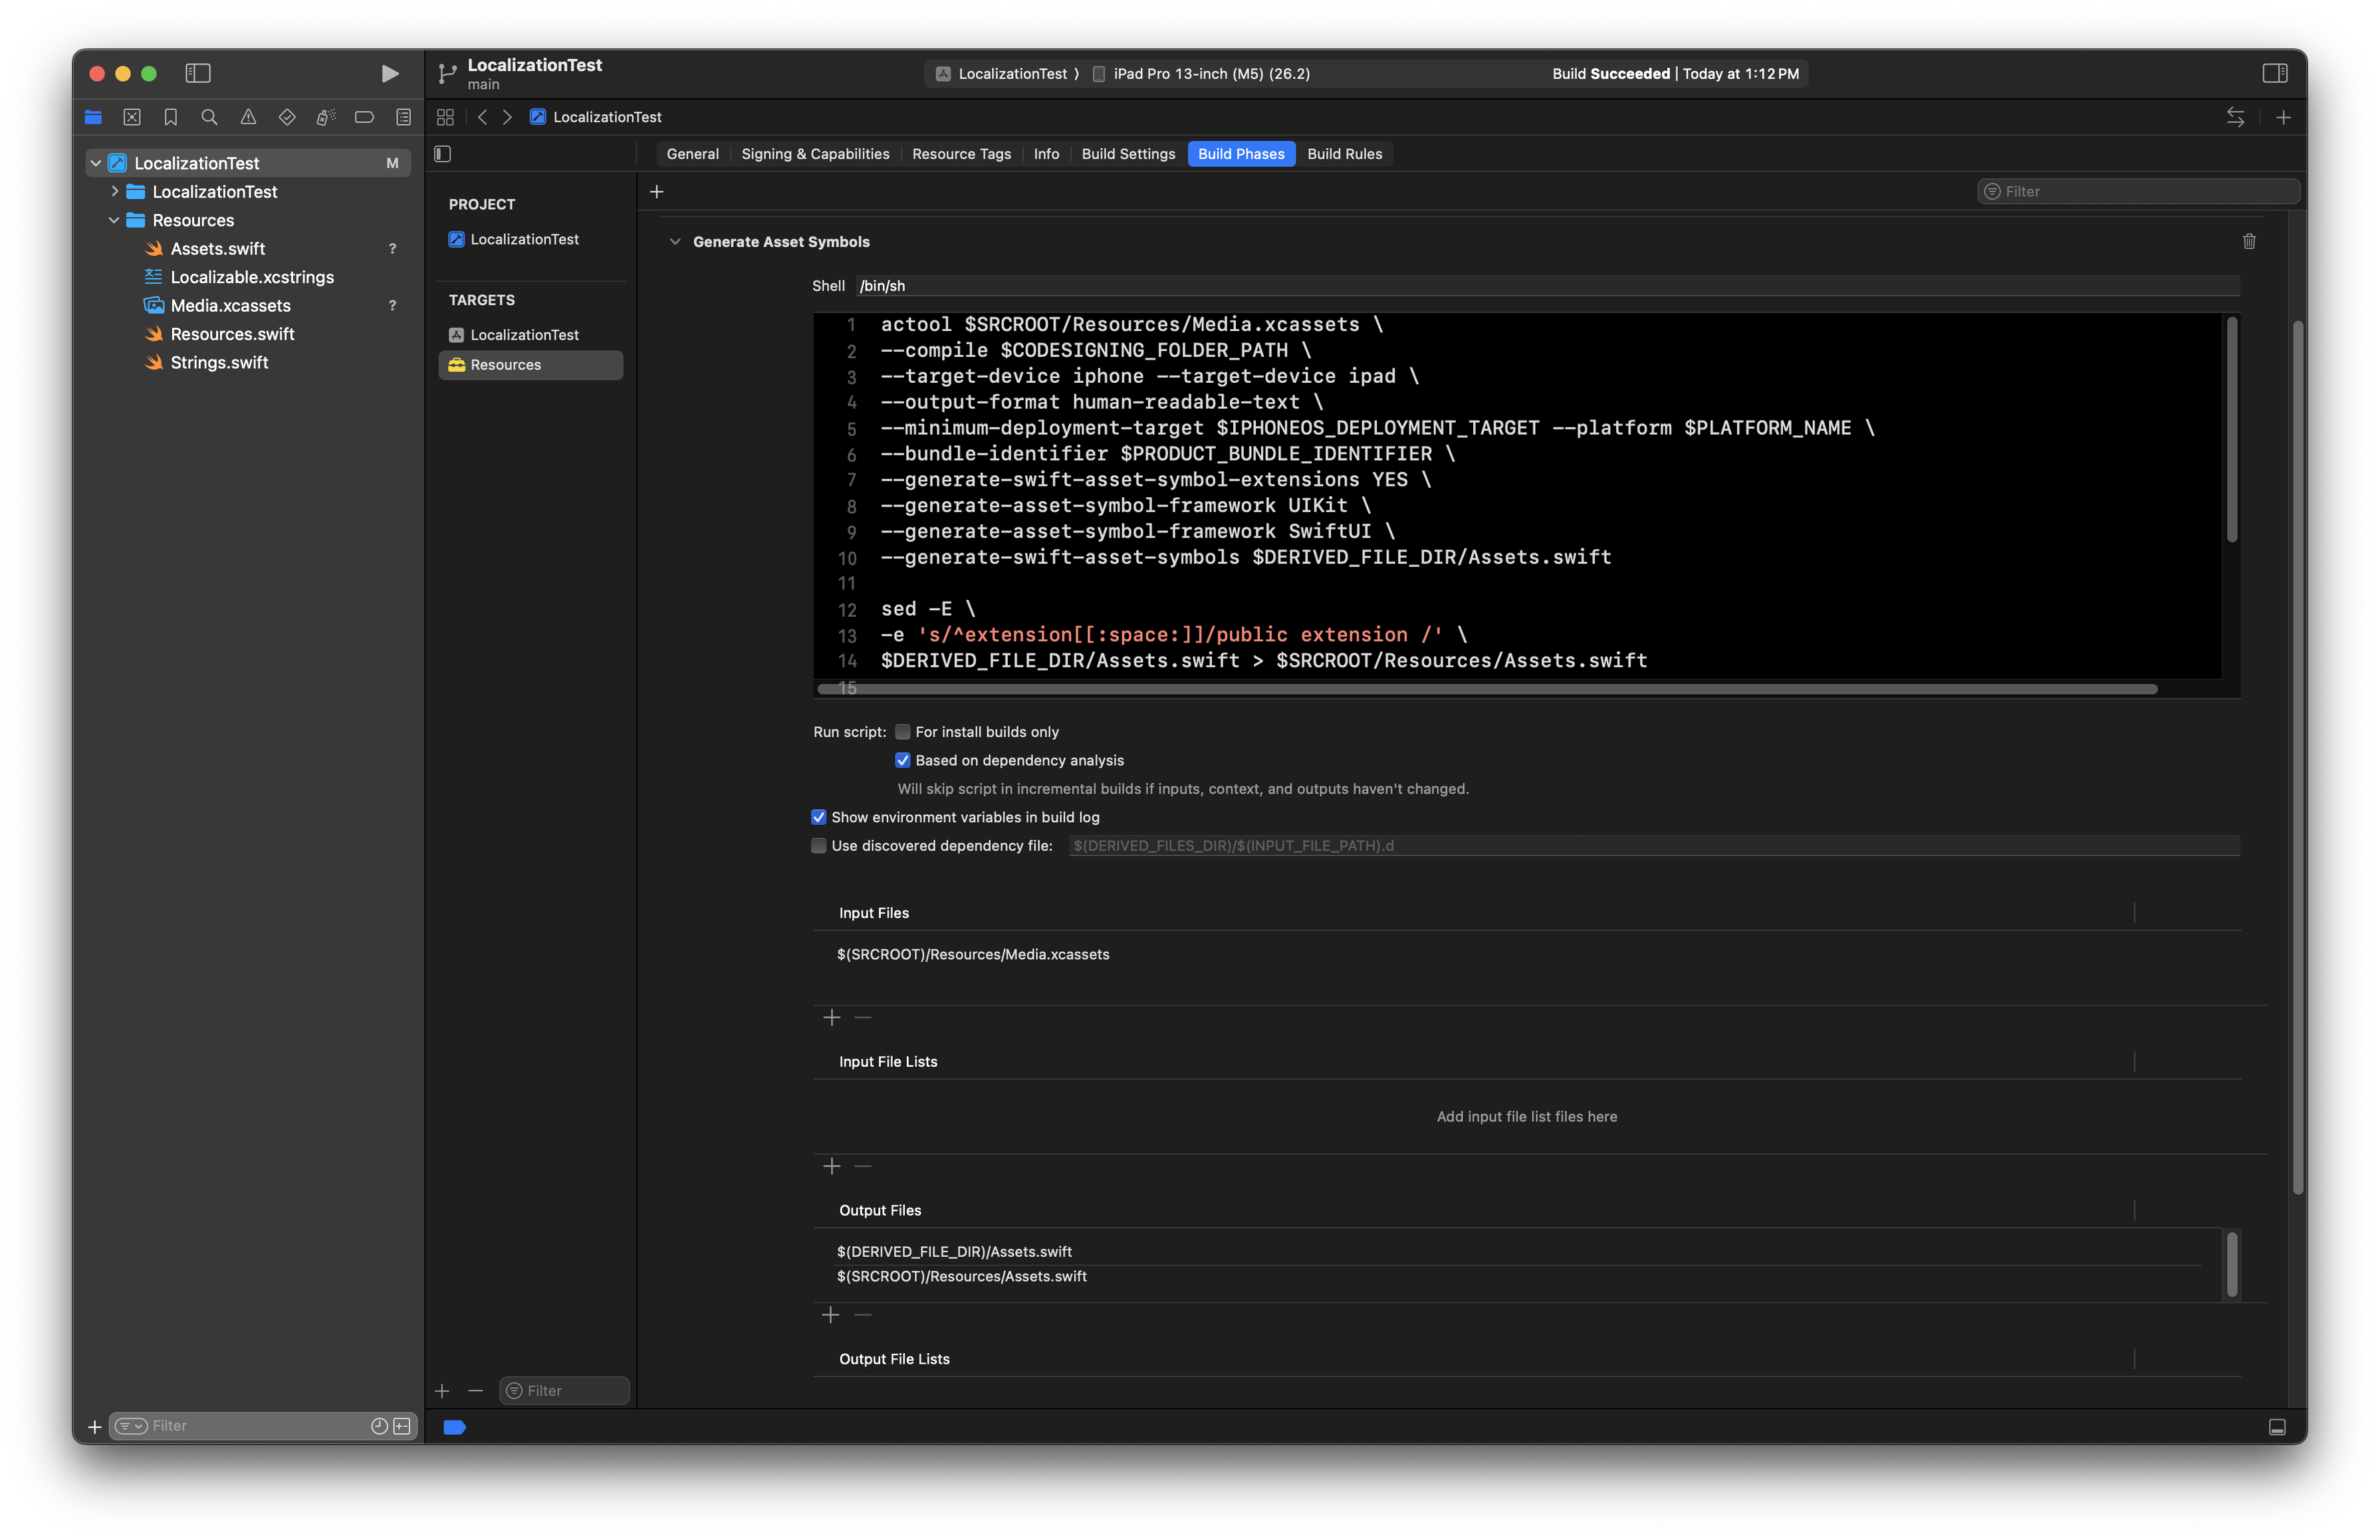Switch to the General tab

click(x=692, y=153)
